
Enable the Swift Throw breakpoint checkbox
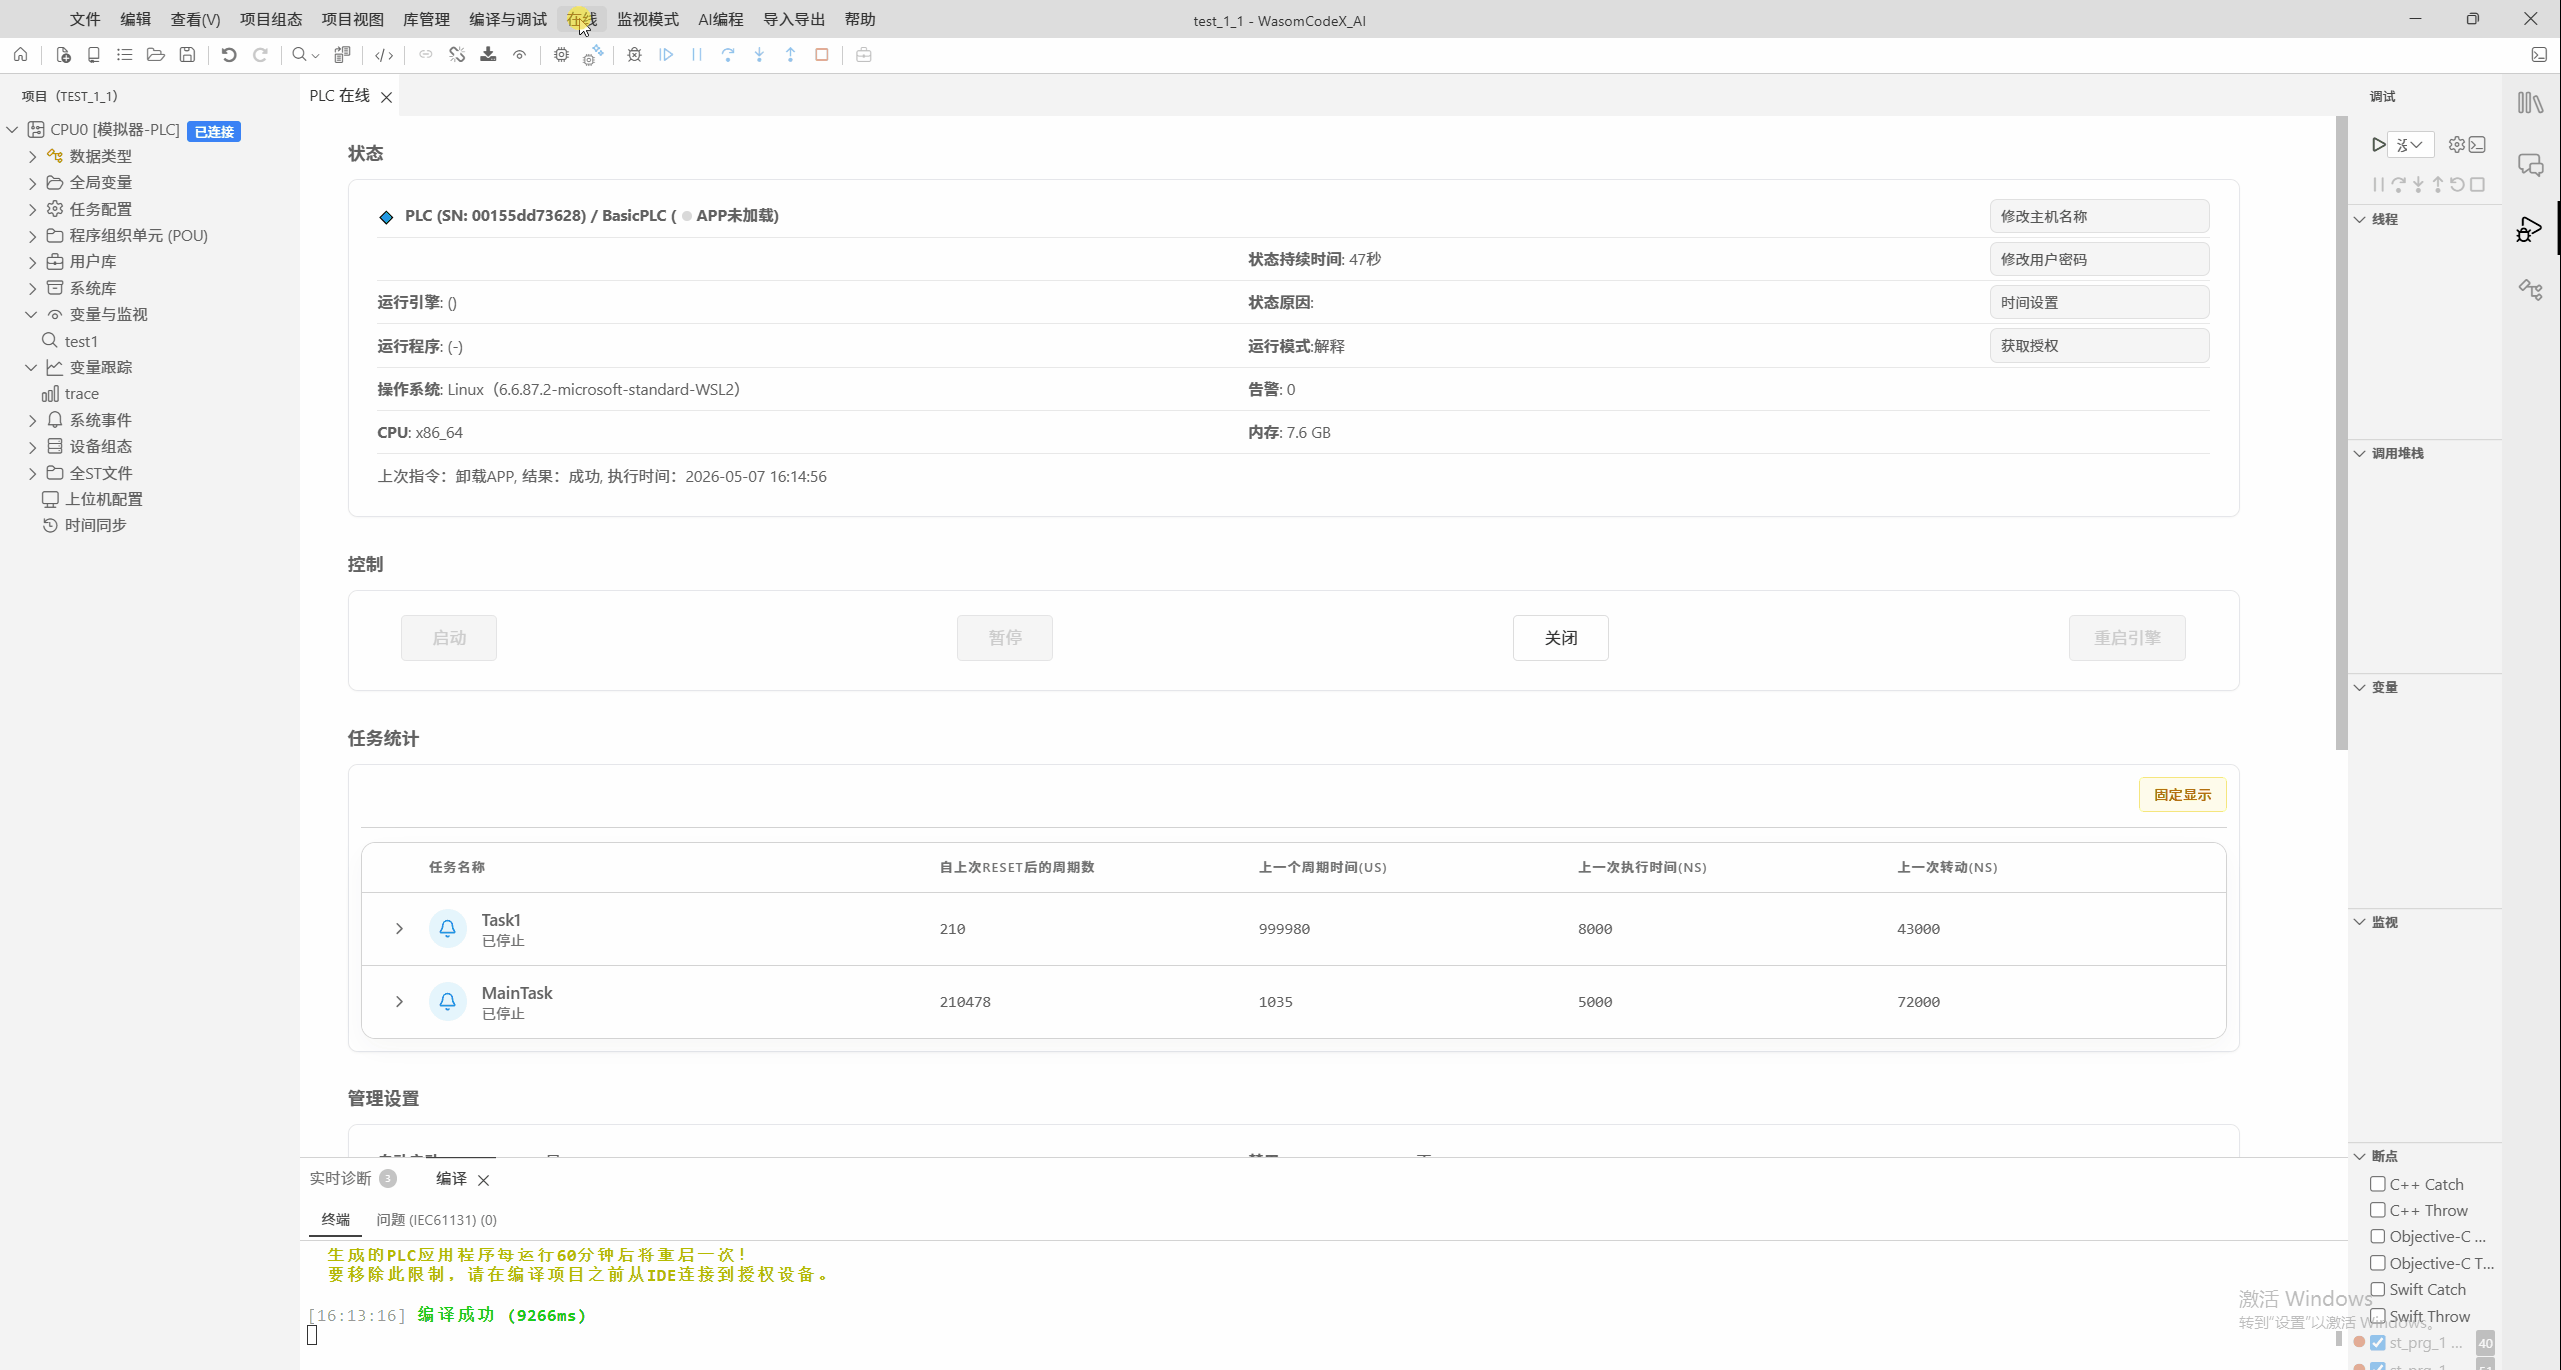2378,1316
